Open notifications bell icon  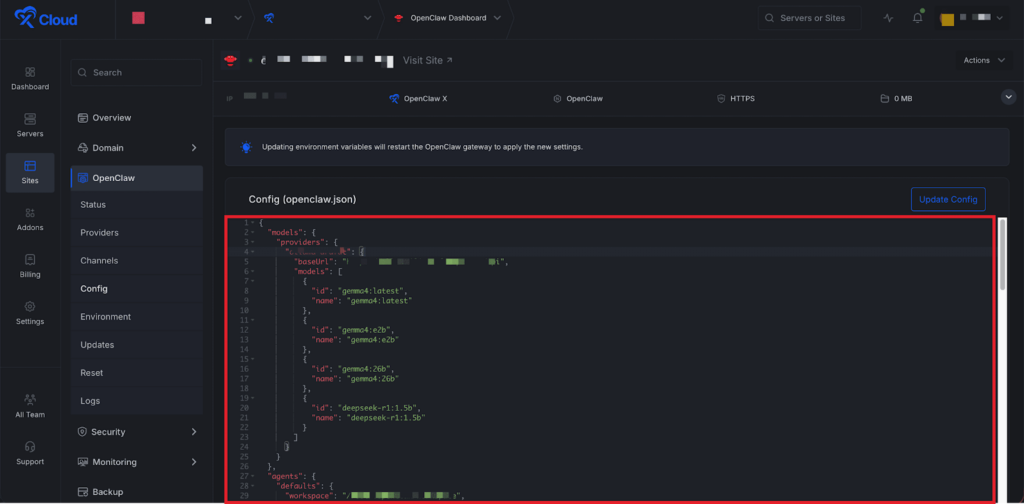click(x=918, y=18)
